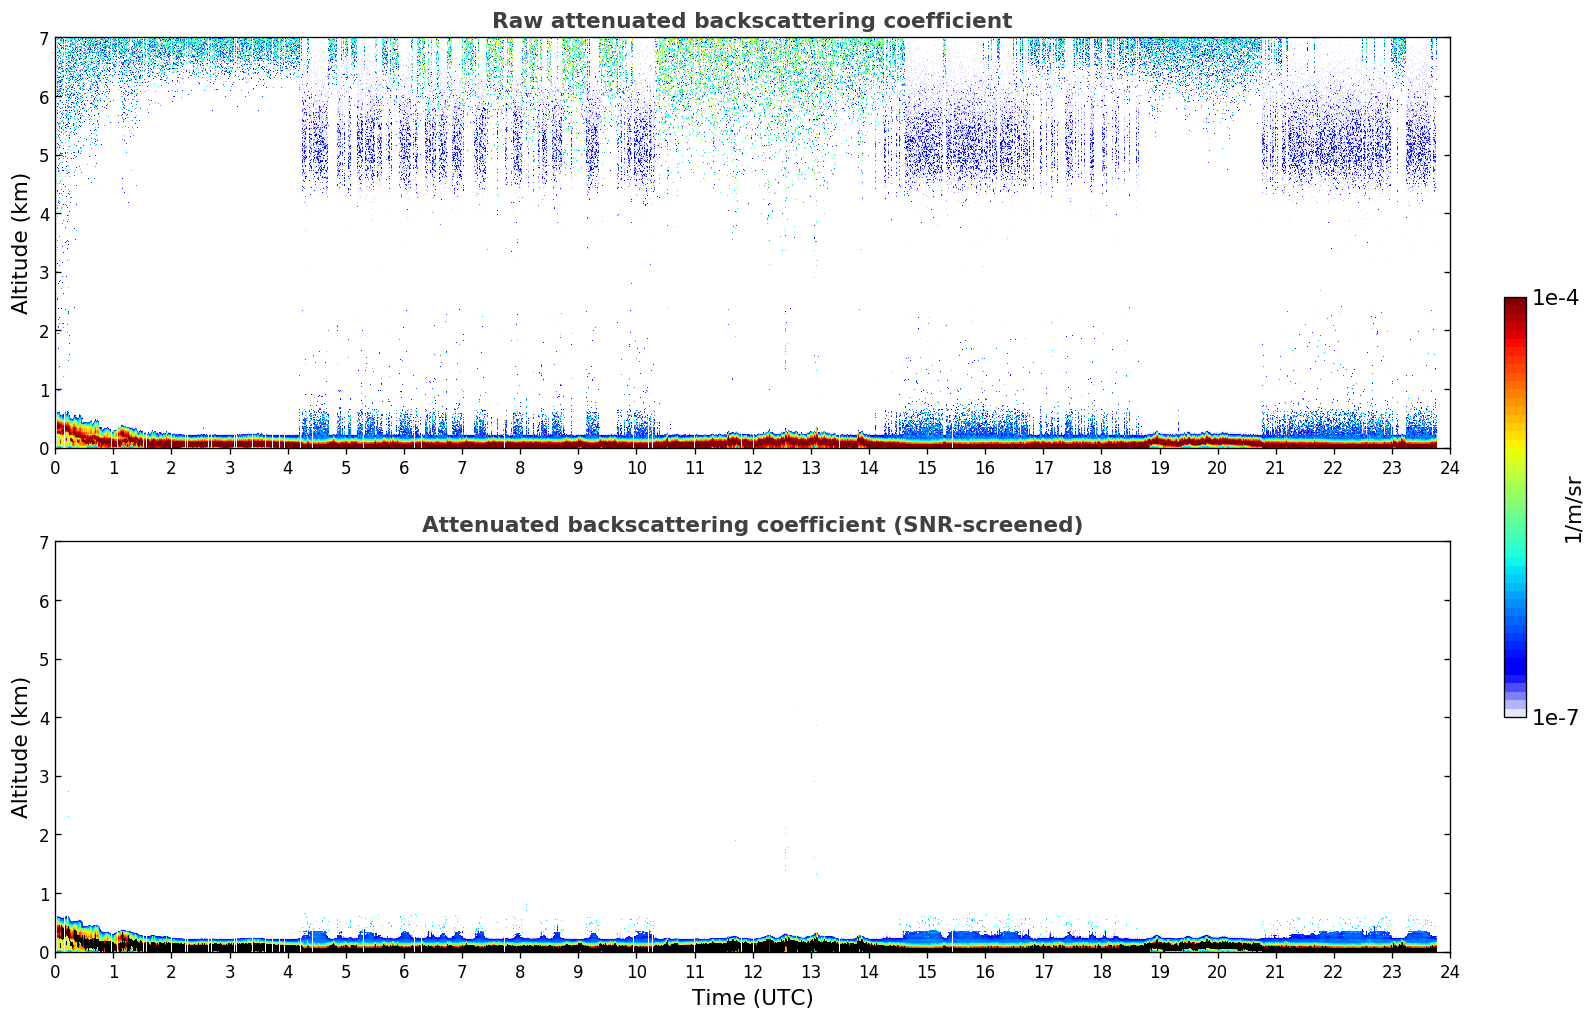Screen dimensions: 1595x1020
Task: Click the 5 km tick on top plot
Action: (x=43, y=155)
